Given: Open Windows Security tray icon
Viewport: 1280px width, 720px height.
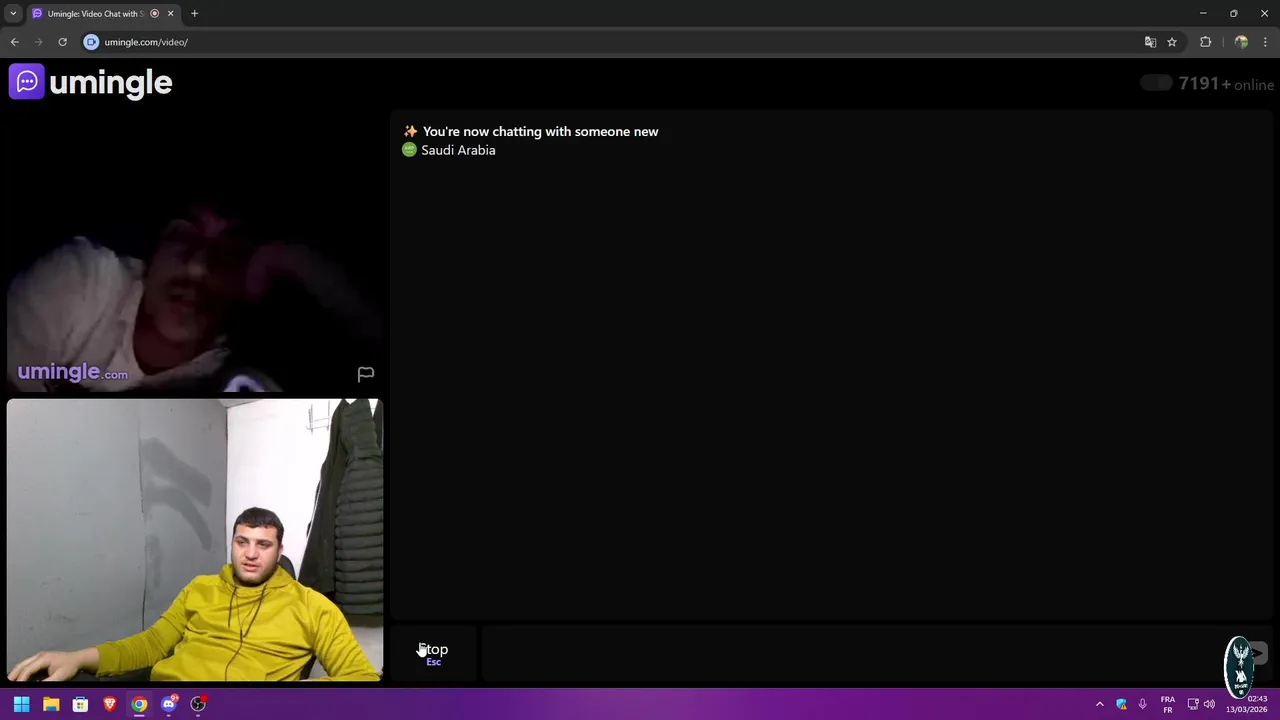Looking at the screenshot, I should coord(1121,704).
